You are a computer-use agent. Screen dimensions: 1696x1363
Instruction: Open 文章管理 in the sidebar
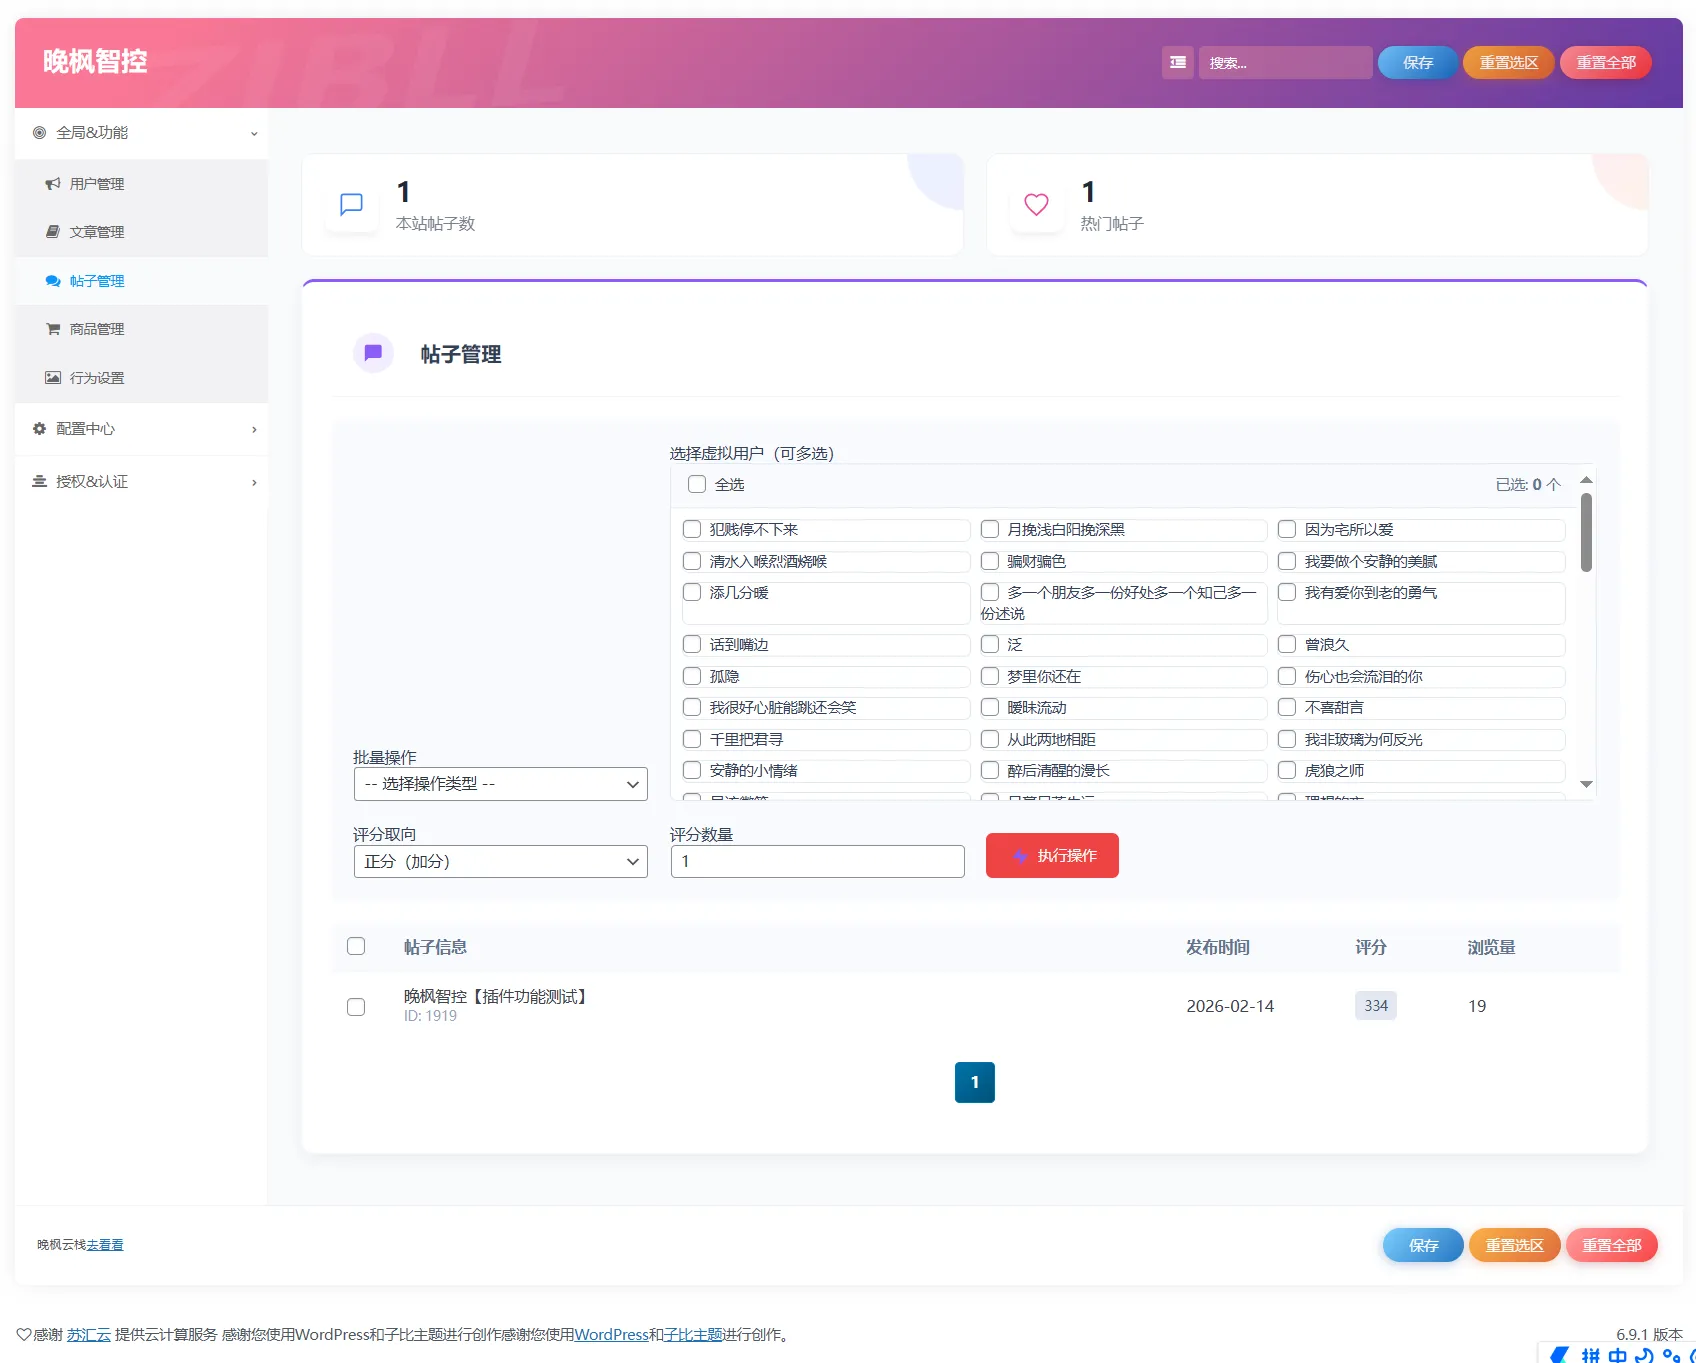coord(97,232)
